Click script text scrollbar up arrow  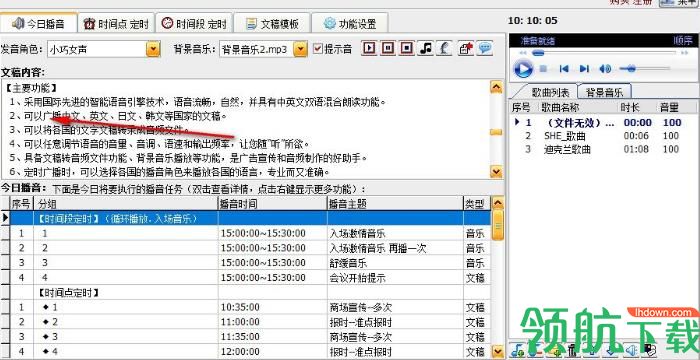(x=496, y=87)
